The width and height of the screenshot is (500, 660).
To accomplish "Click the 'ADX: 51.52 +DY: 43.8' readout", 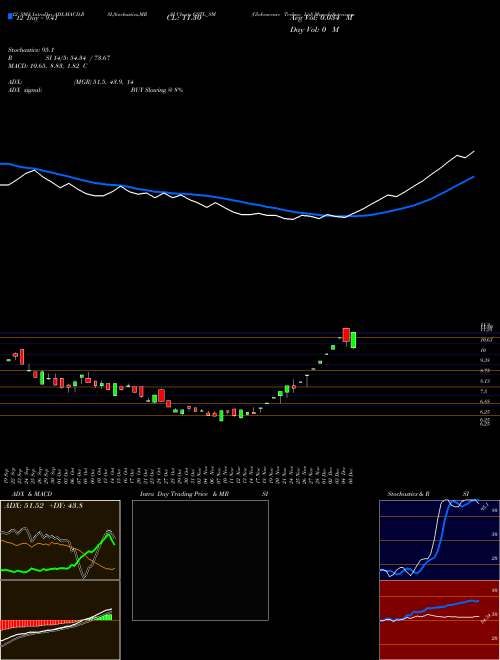I will point(43,506).
